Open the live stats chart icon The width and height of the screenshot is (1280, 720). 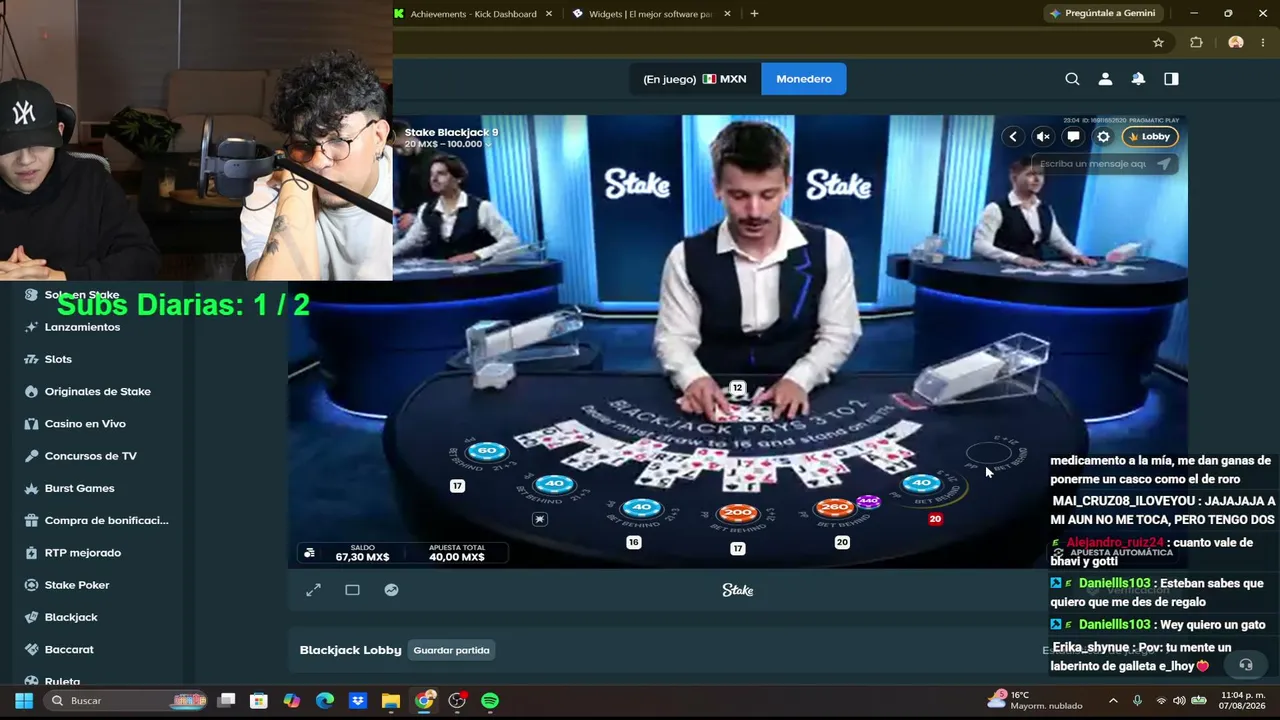[x=391, y=590]
